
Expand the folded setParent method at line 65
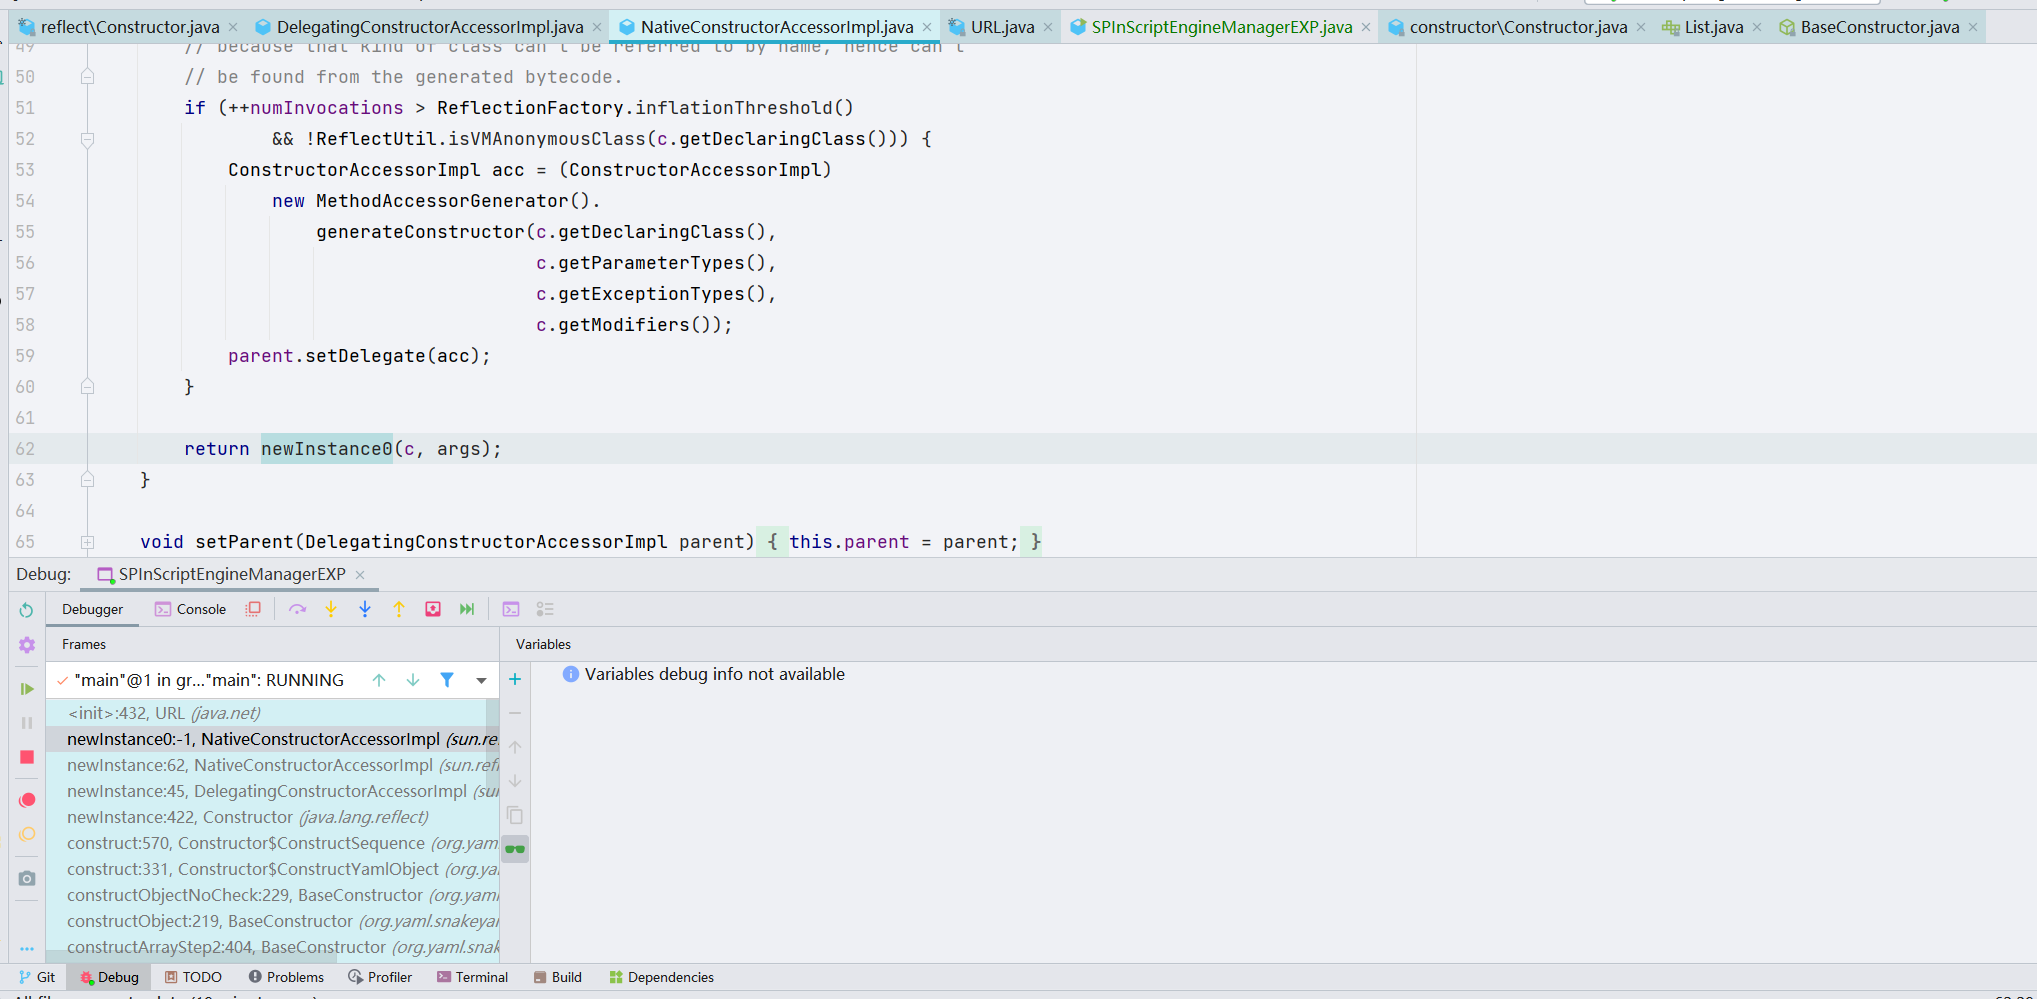[88, 542]
